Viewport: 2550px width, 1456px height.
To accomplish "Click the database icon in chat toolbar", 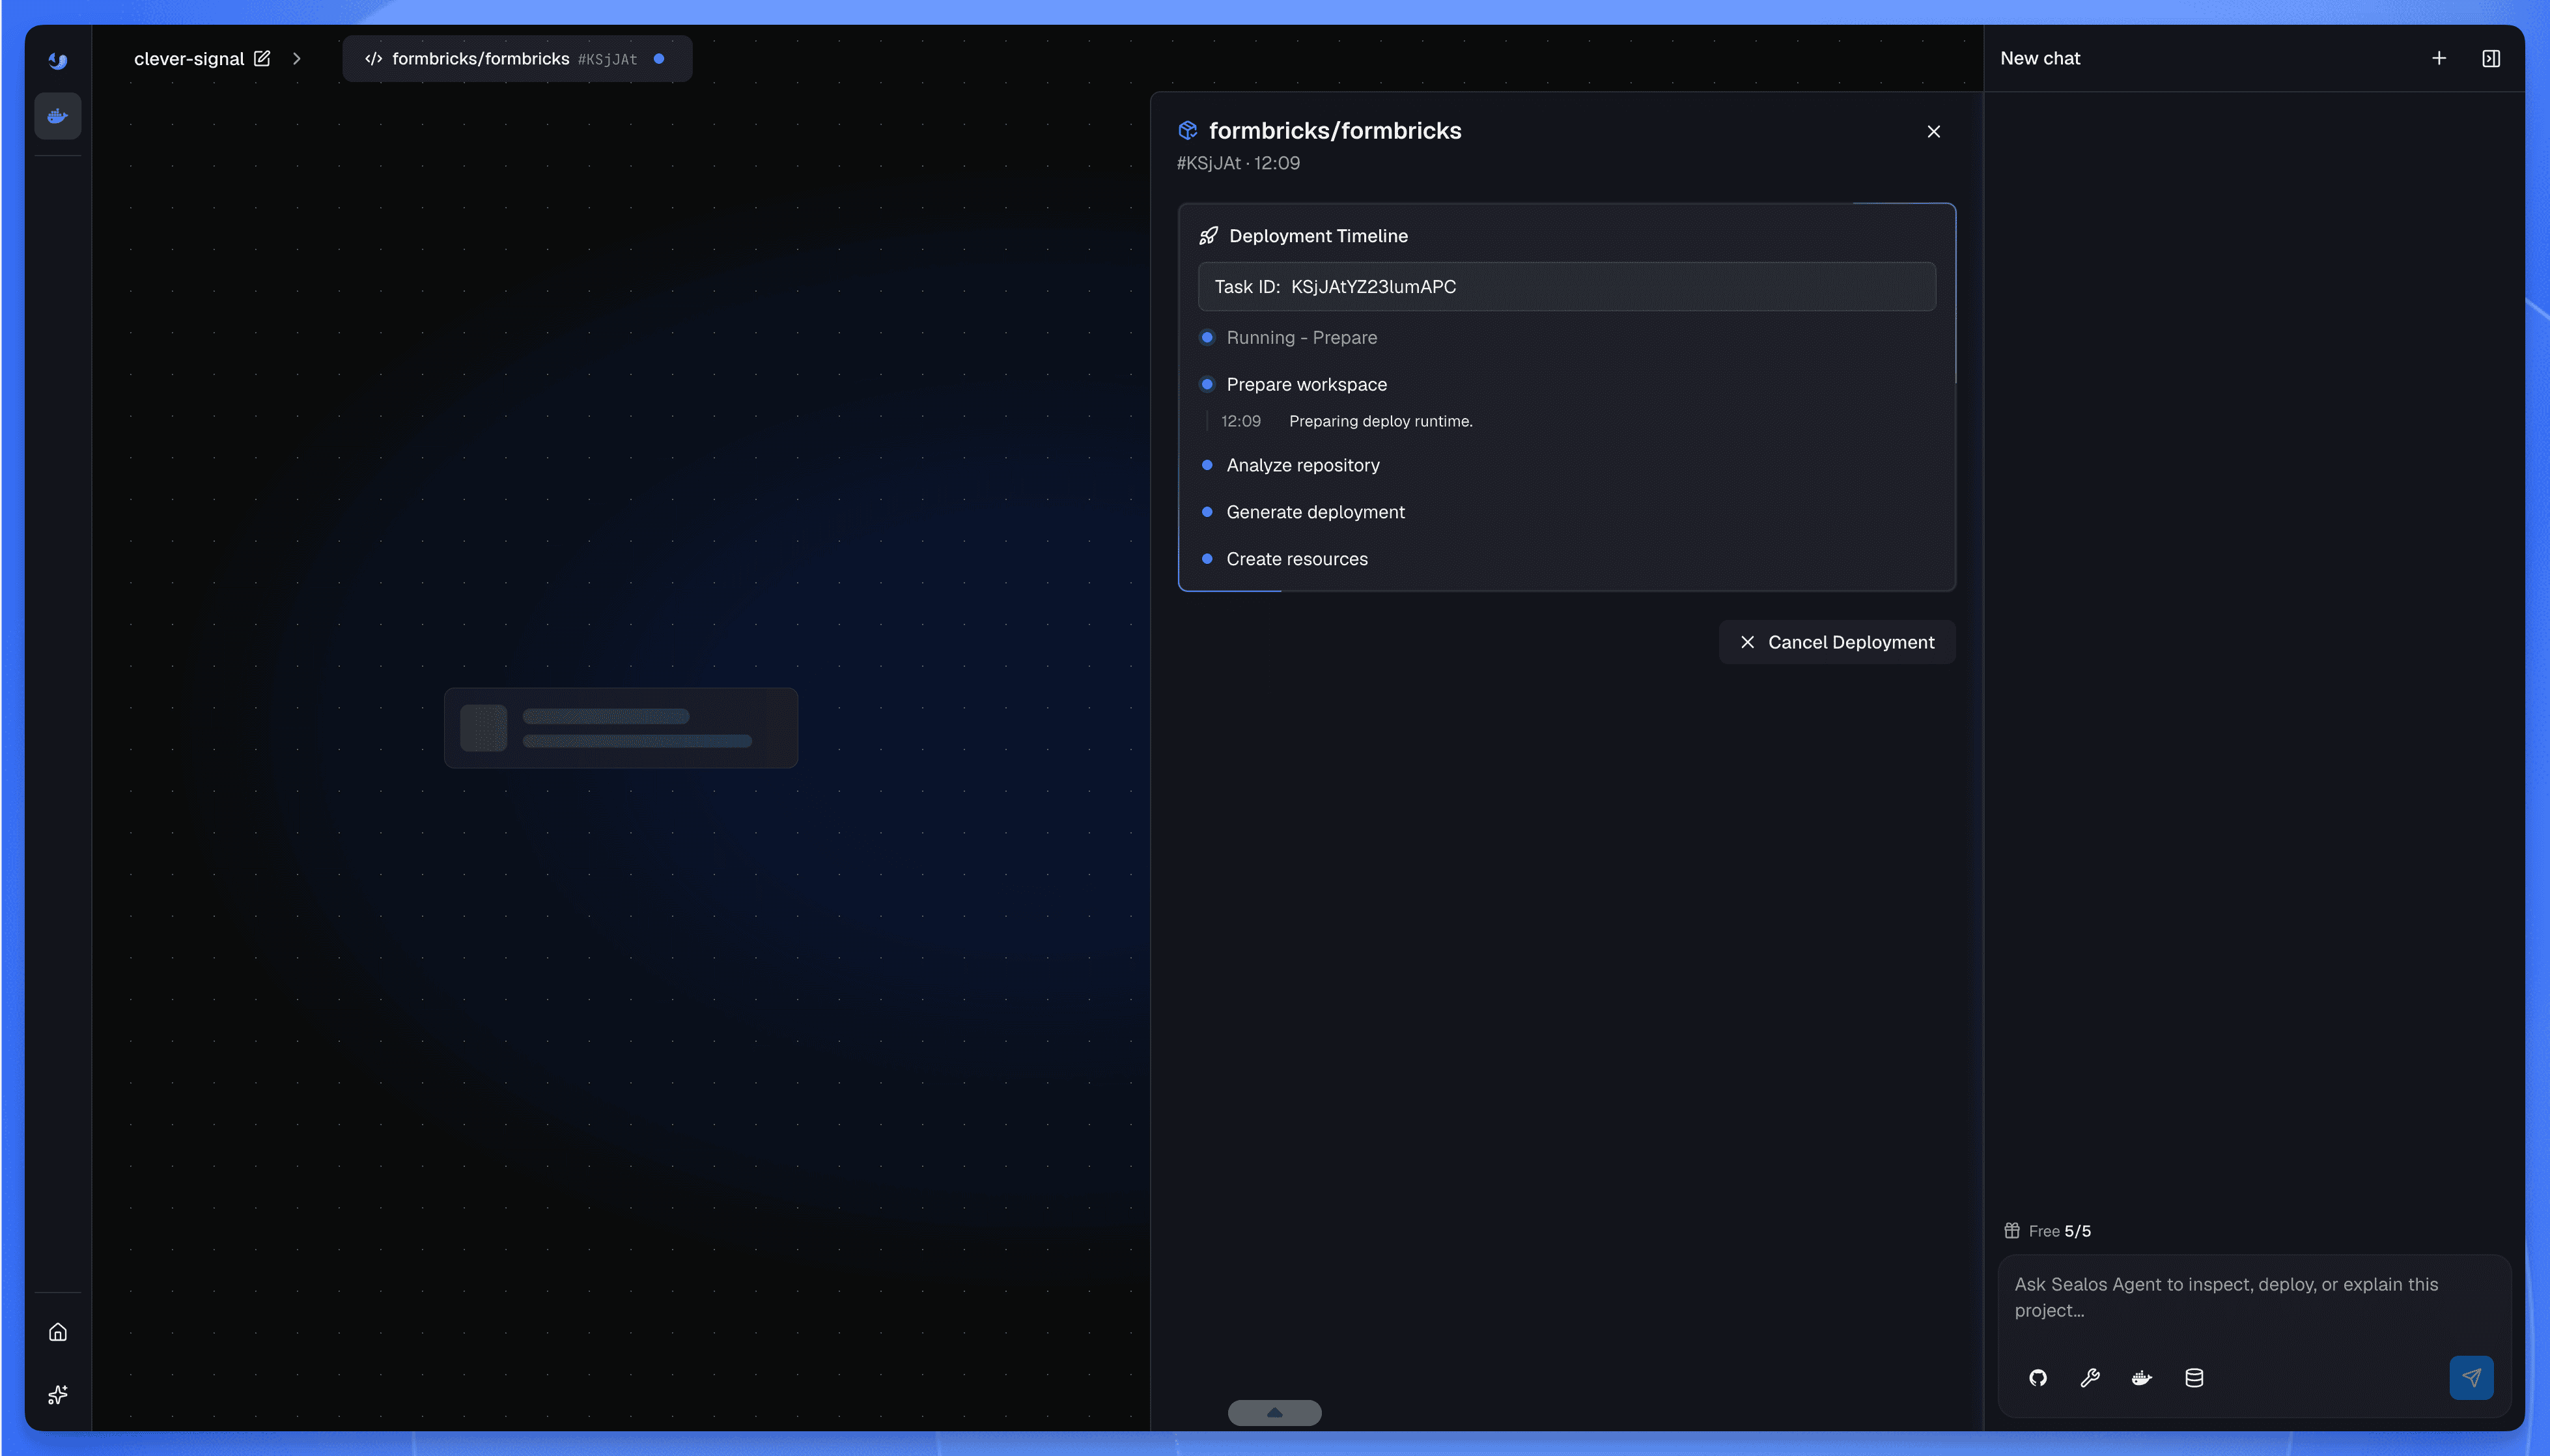I will click(2194, 1379).
